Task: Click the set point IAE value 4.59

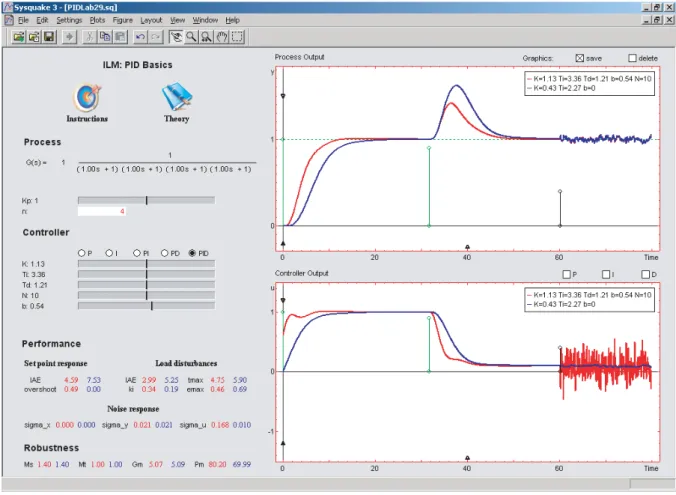Action: coord(71,380)
